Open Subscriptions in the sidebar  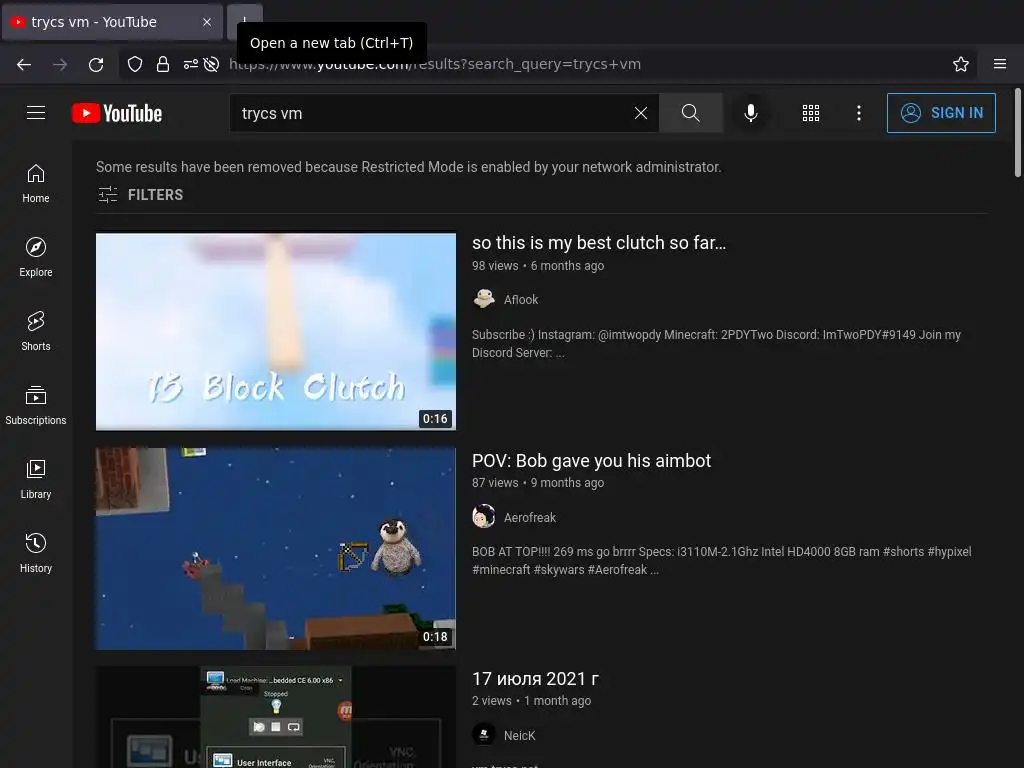point(36,405)
